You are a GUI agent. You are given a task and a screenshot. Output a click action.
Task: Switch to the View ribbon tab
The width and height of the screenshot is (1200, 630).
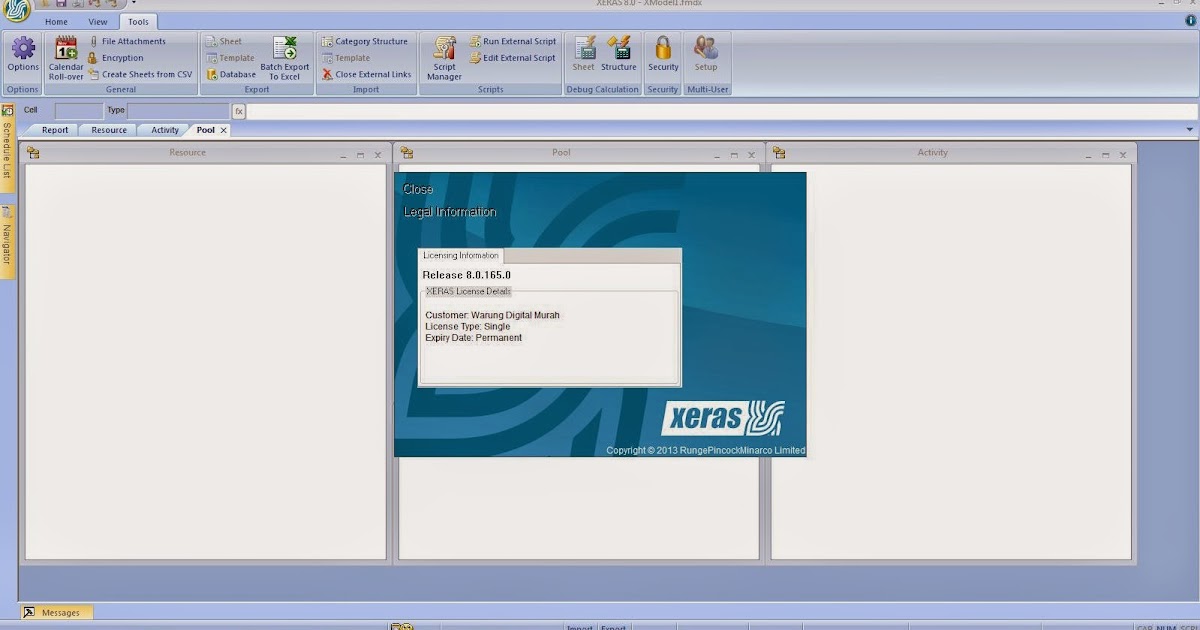pos(98,21)
